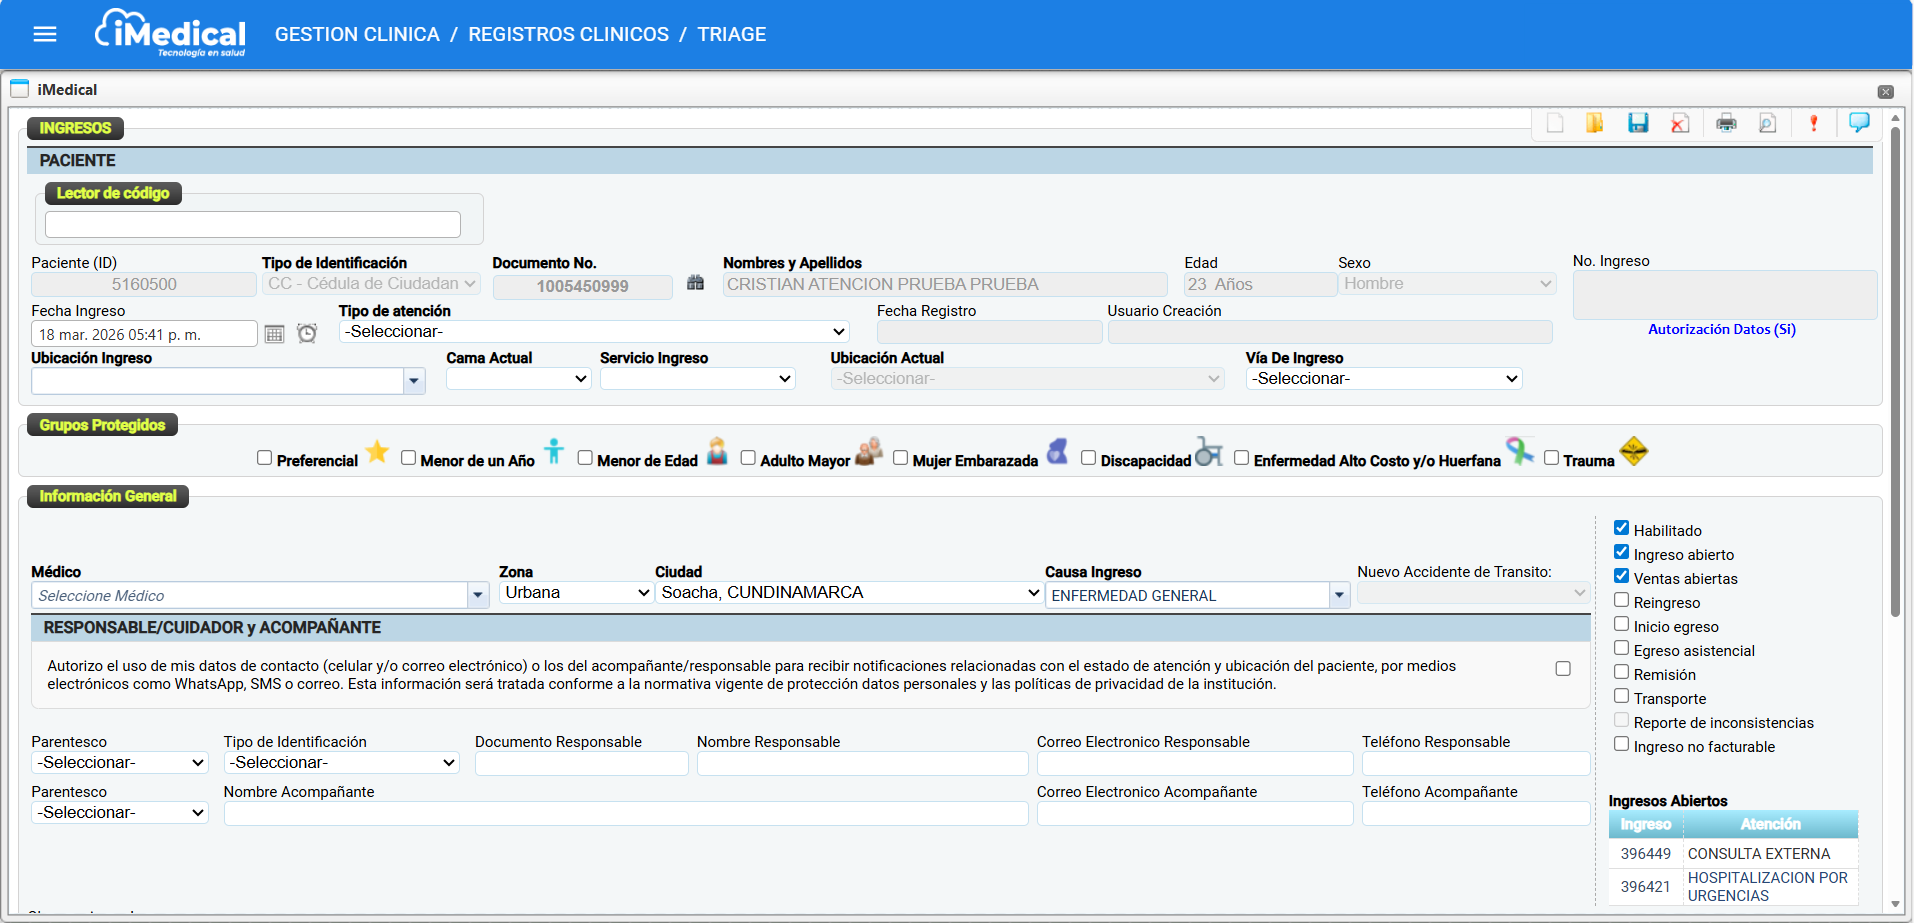The width and height of the screenshot is (1914, 923).
Task: Open the Fecha Ingreso calendar picker
Action: click(274, 334)
